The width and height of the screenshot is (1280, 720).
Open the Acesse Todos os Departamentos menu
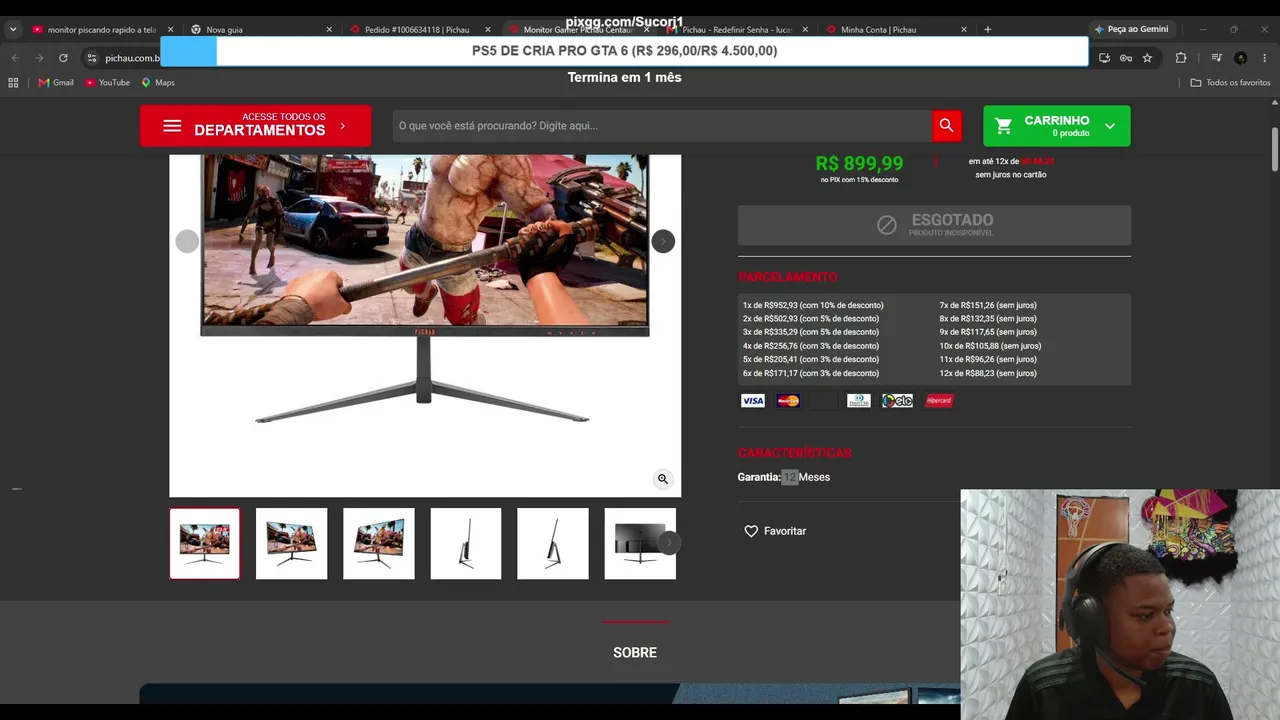point(255,126)
